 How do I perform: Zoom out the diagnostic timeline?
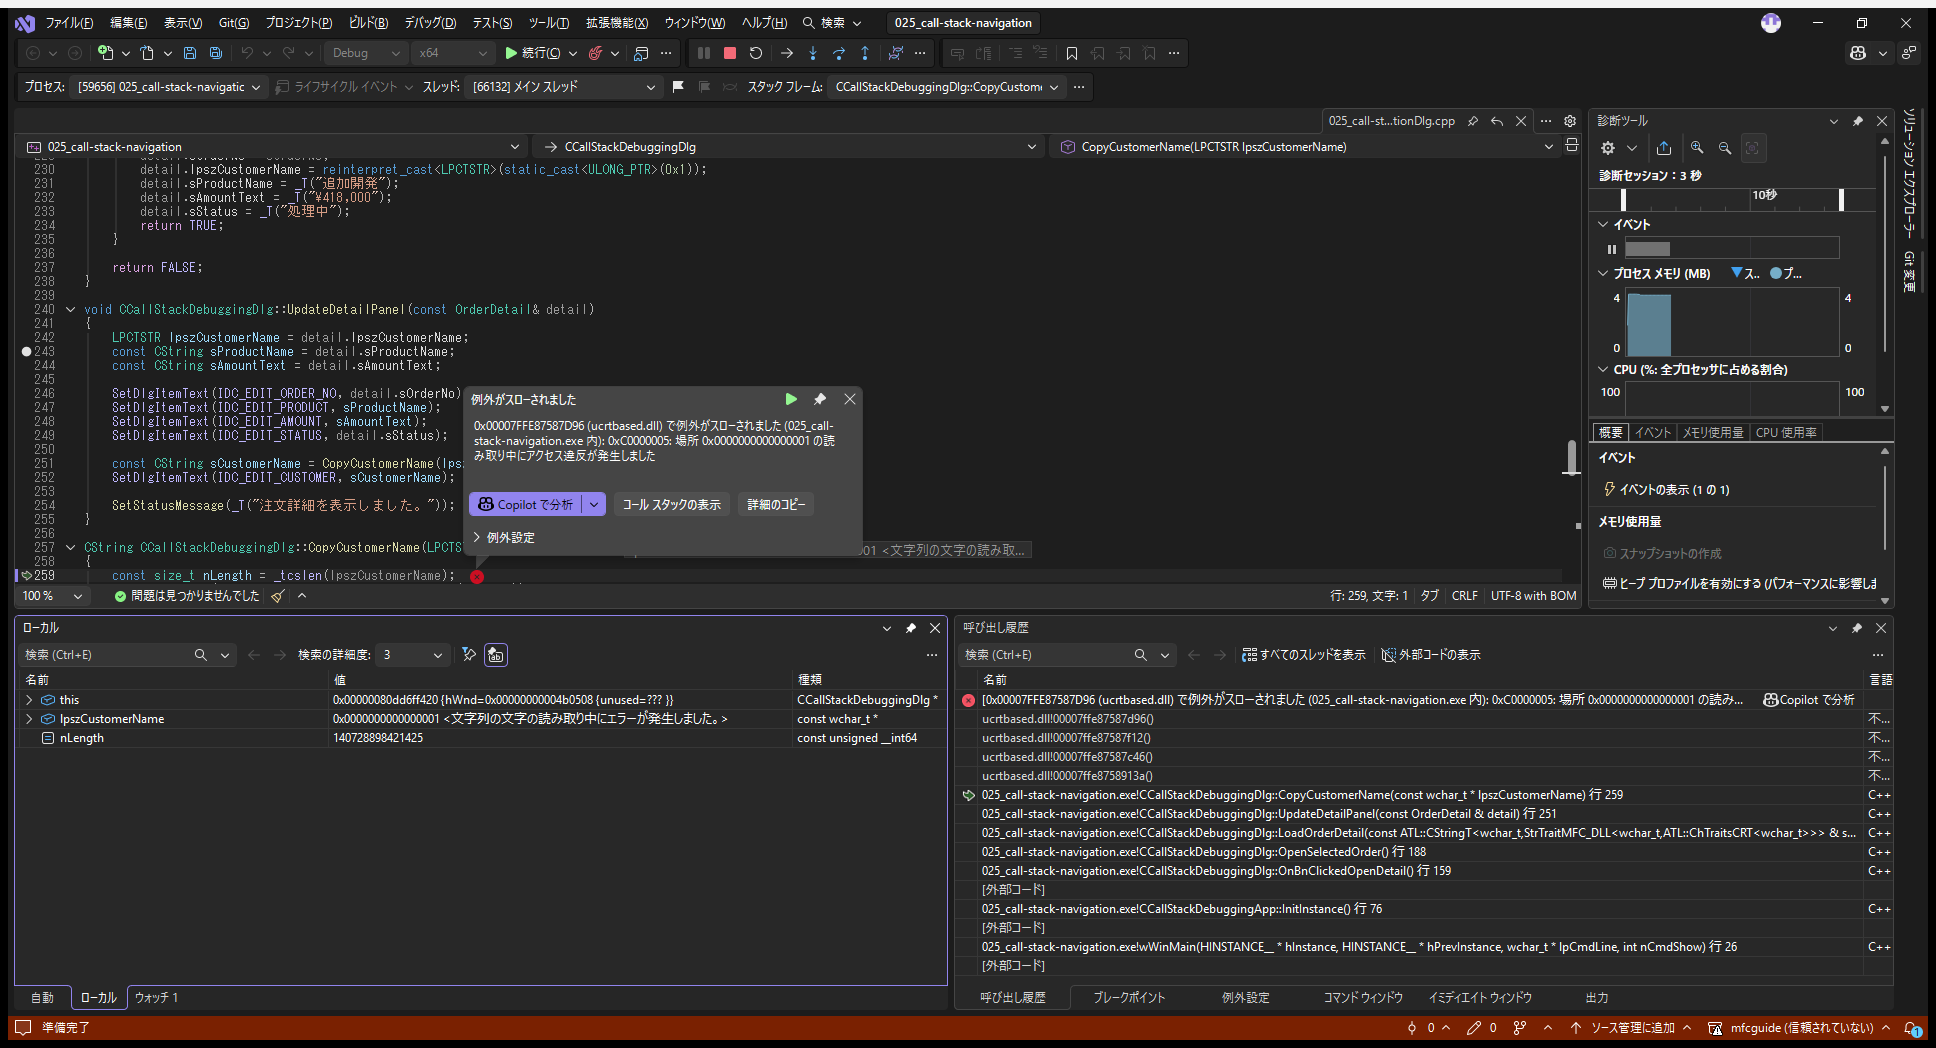click(1725, 148)
